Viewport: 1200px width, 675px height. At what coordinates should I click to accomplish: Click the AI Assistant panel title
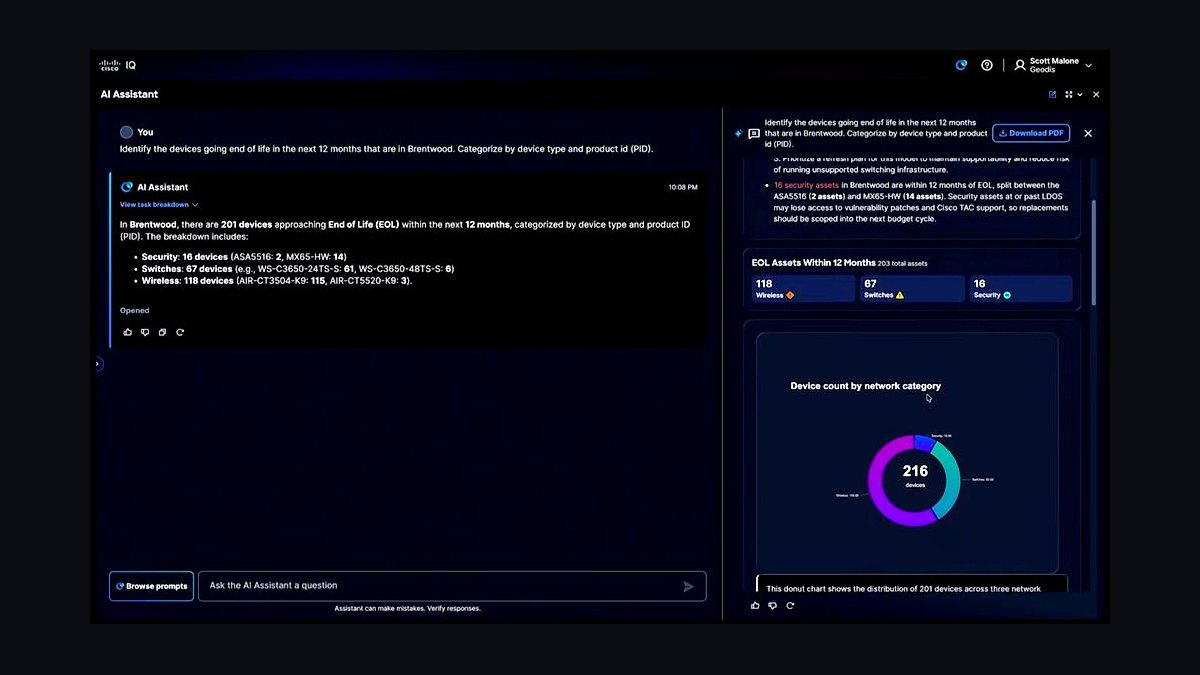129,94
